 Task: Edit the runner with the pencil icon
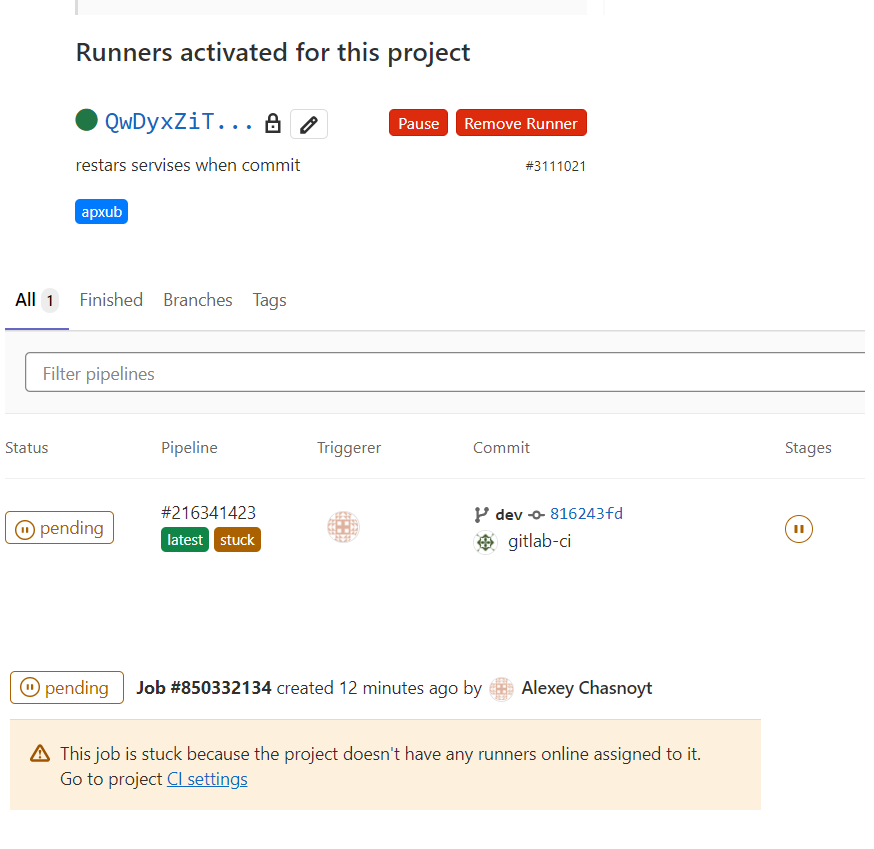[309, 124]
